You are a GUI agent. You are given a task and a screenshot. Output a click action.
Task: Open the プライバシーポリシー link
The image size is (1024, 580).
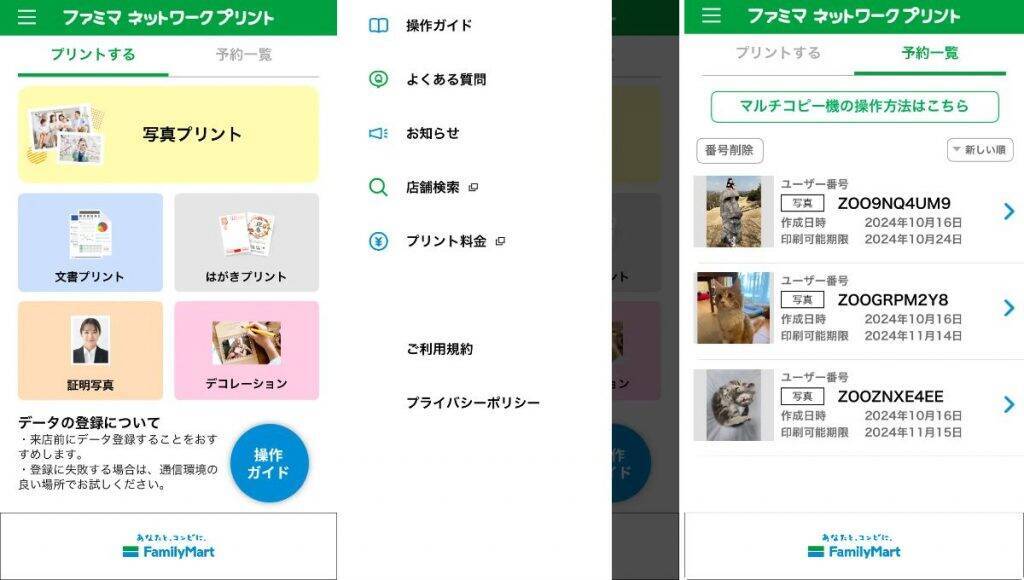pos(473,403)
